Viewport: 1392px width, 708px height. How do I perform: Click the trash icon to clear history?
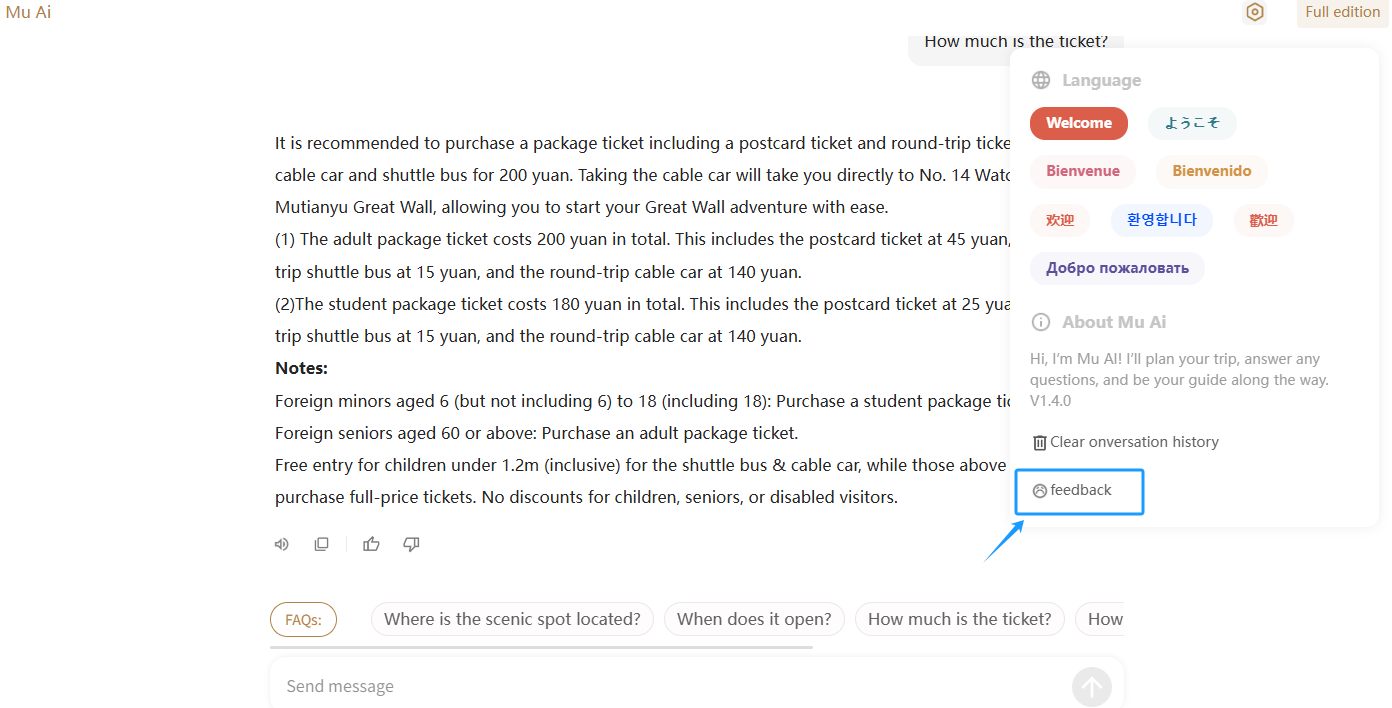(1040, 442)
